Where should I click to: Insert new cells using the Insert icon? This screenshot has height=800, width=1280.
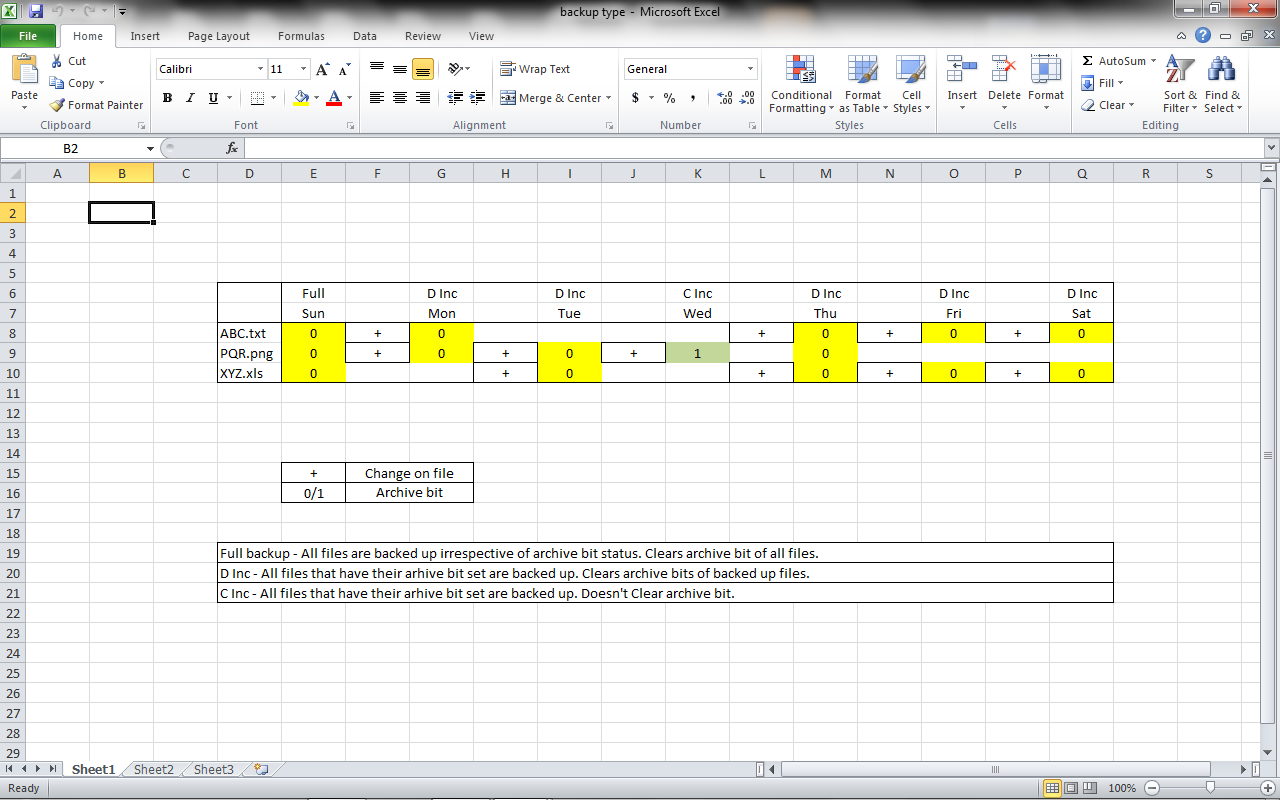(961, 80)
